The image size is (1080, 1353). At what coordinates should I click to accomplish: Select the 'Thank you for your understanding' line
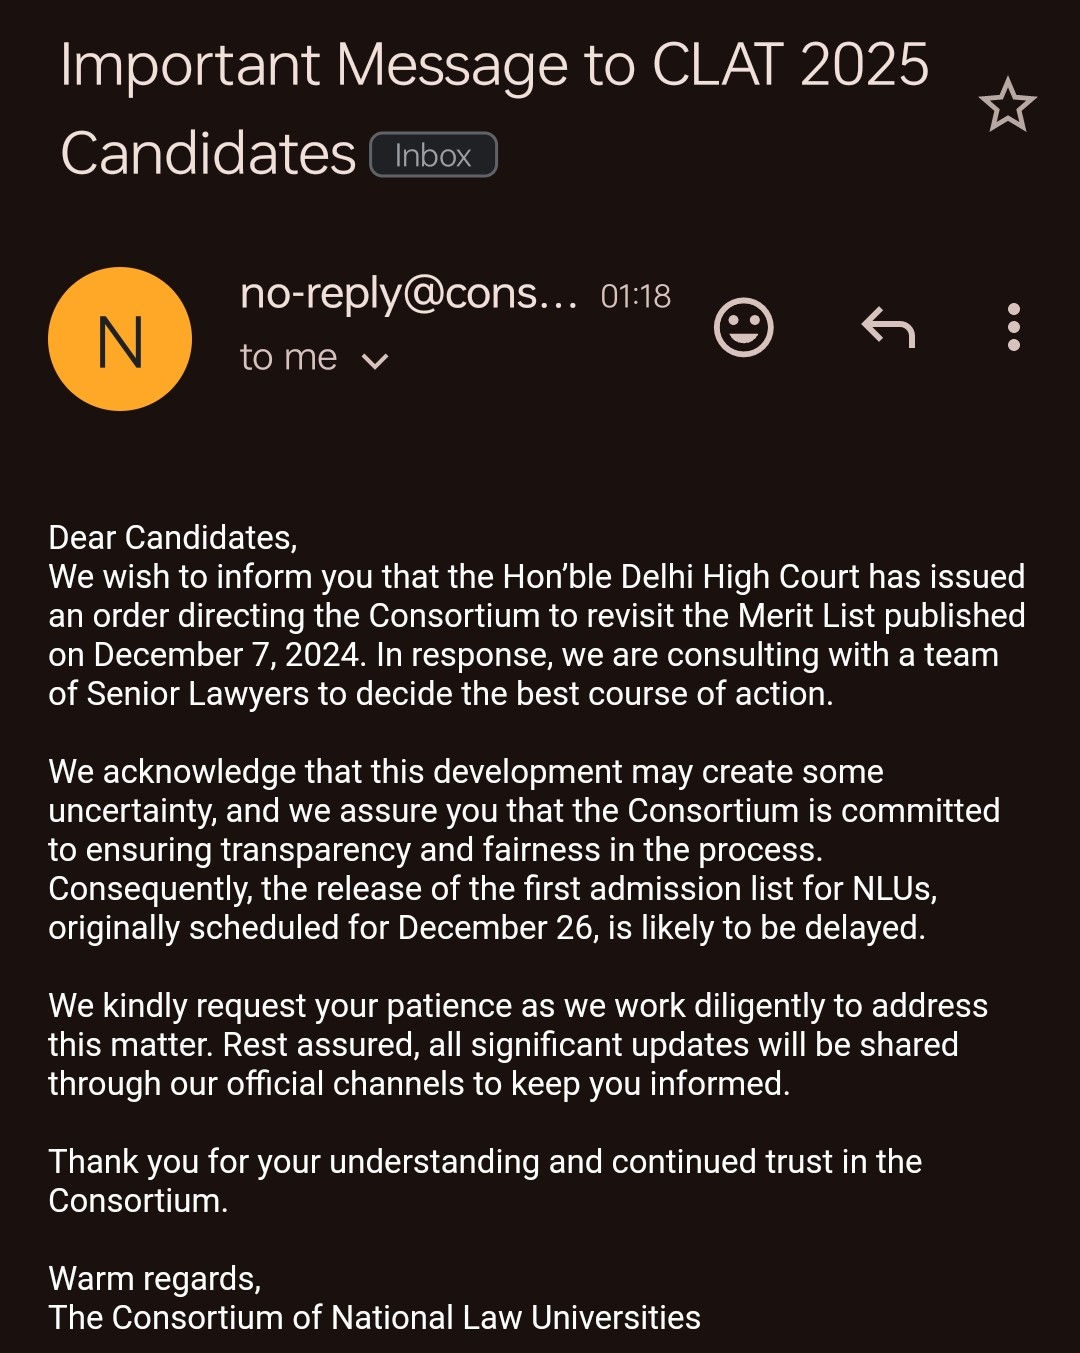tap(485, 1181)
